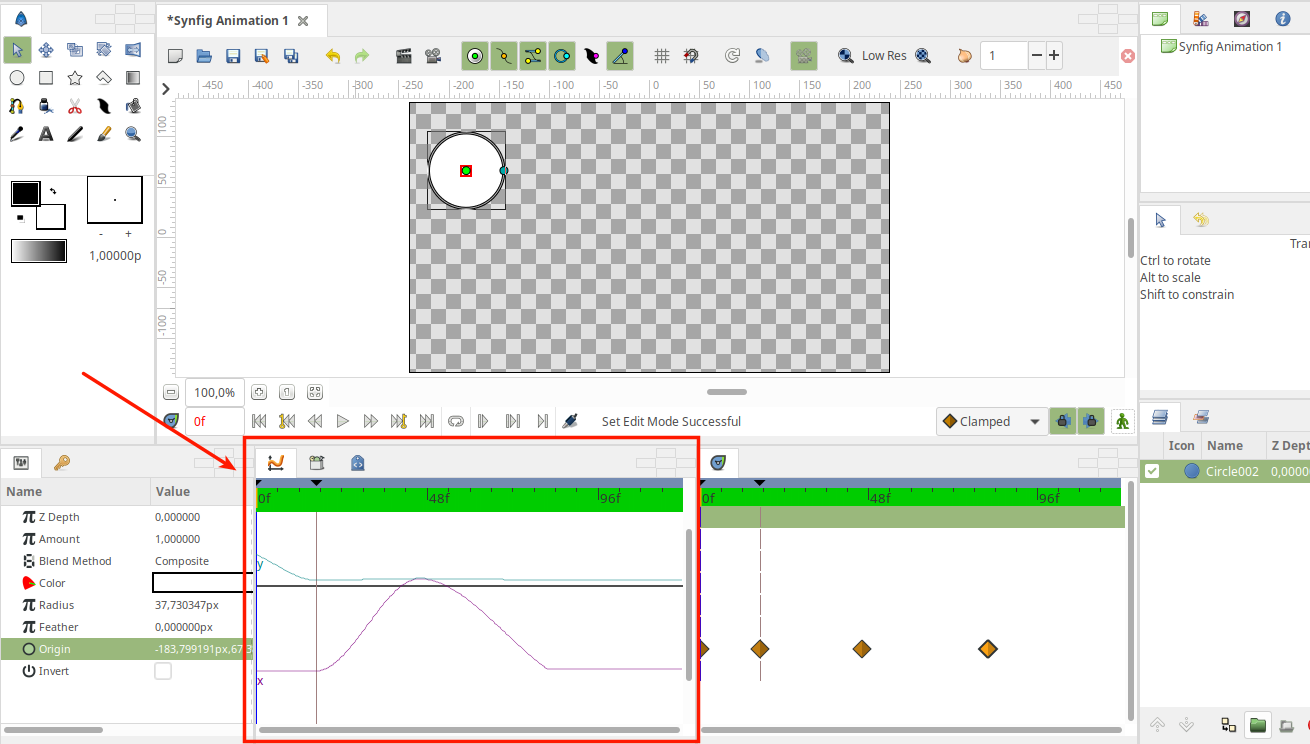Toggle animation editing mode with the running man icon
This screenshot has width=1310, height=744.
tap(1122, 421)
